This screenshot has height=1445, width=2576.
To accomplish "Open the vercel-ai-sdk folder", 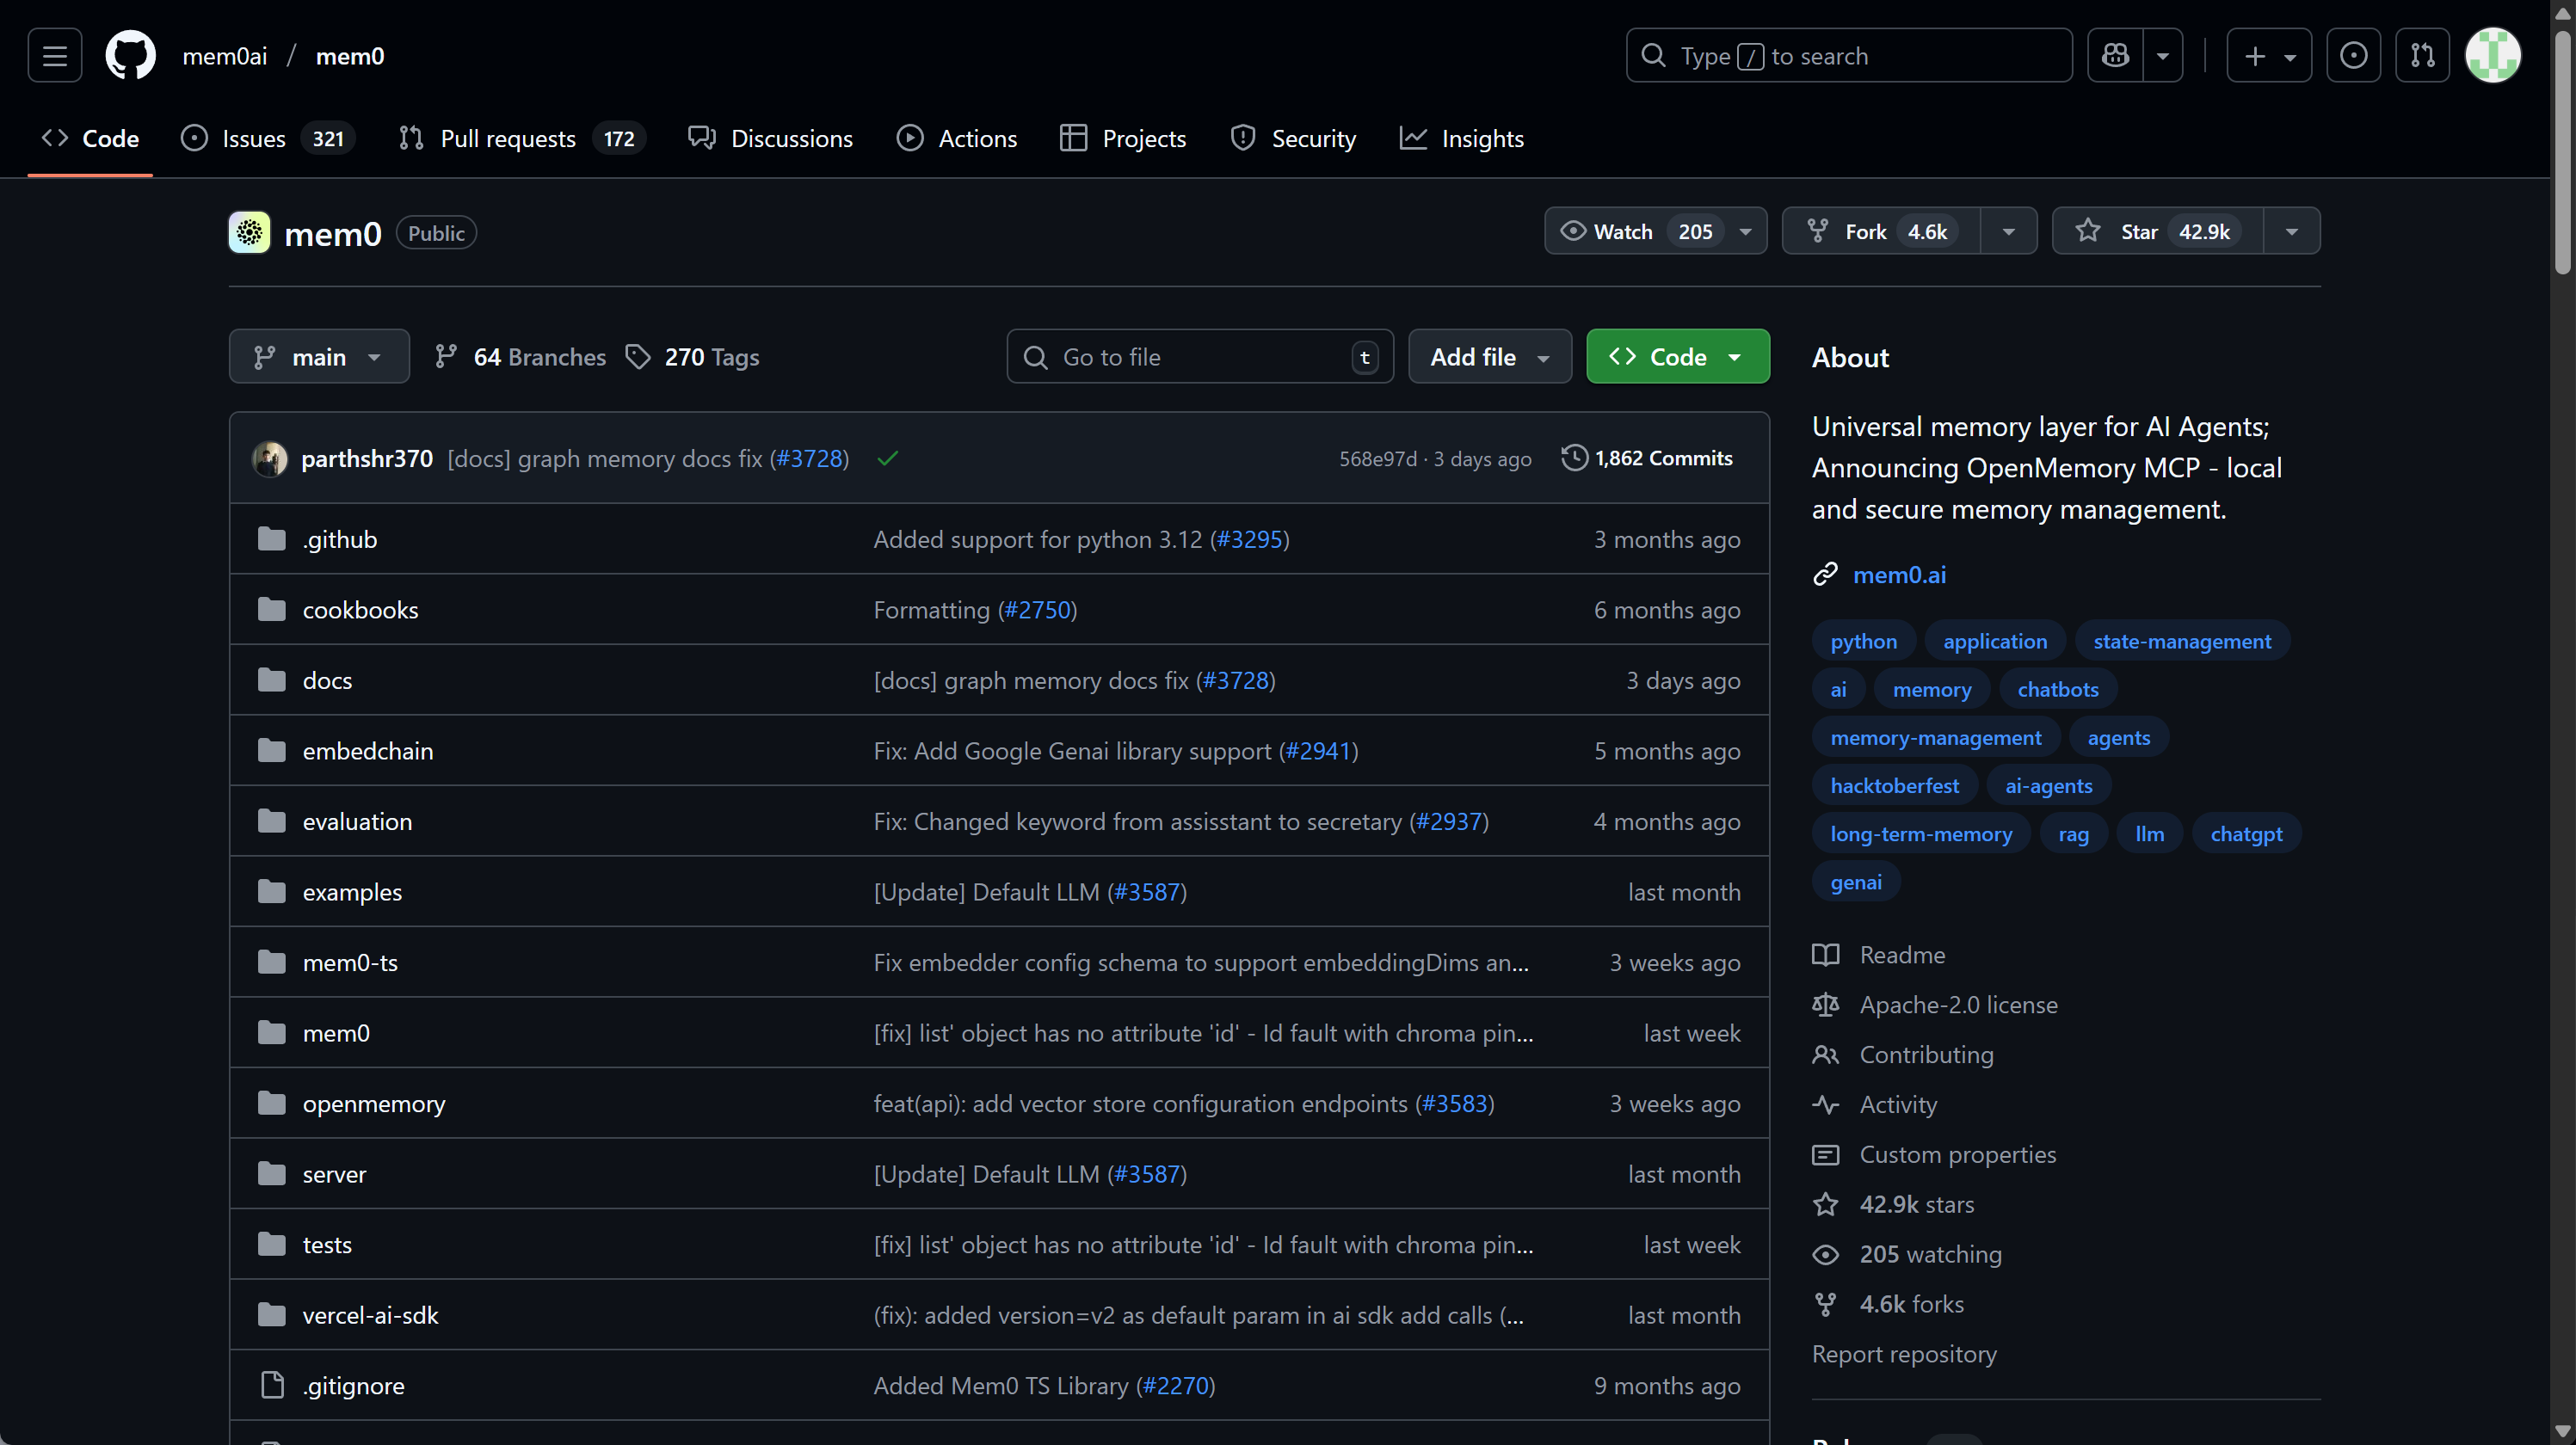I will 370,1315.
